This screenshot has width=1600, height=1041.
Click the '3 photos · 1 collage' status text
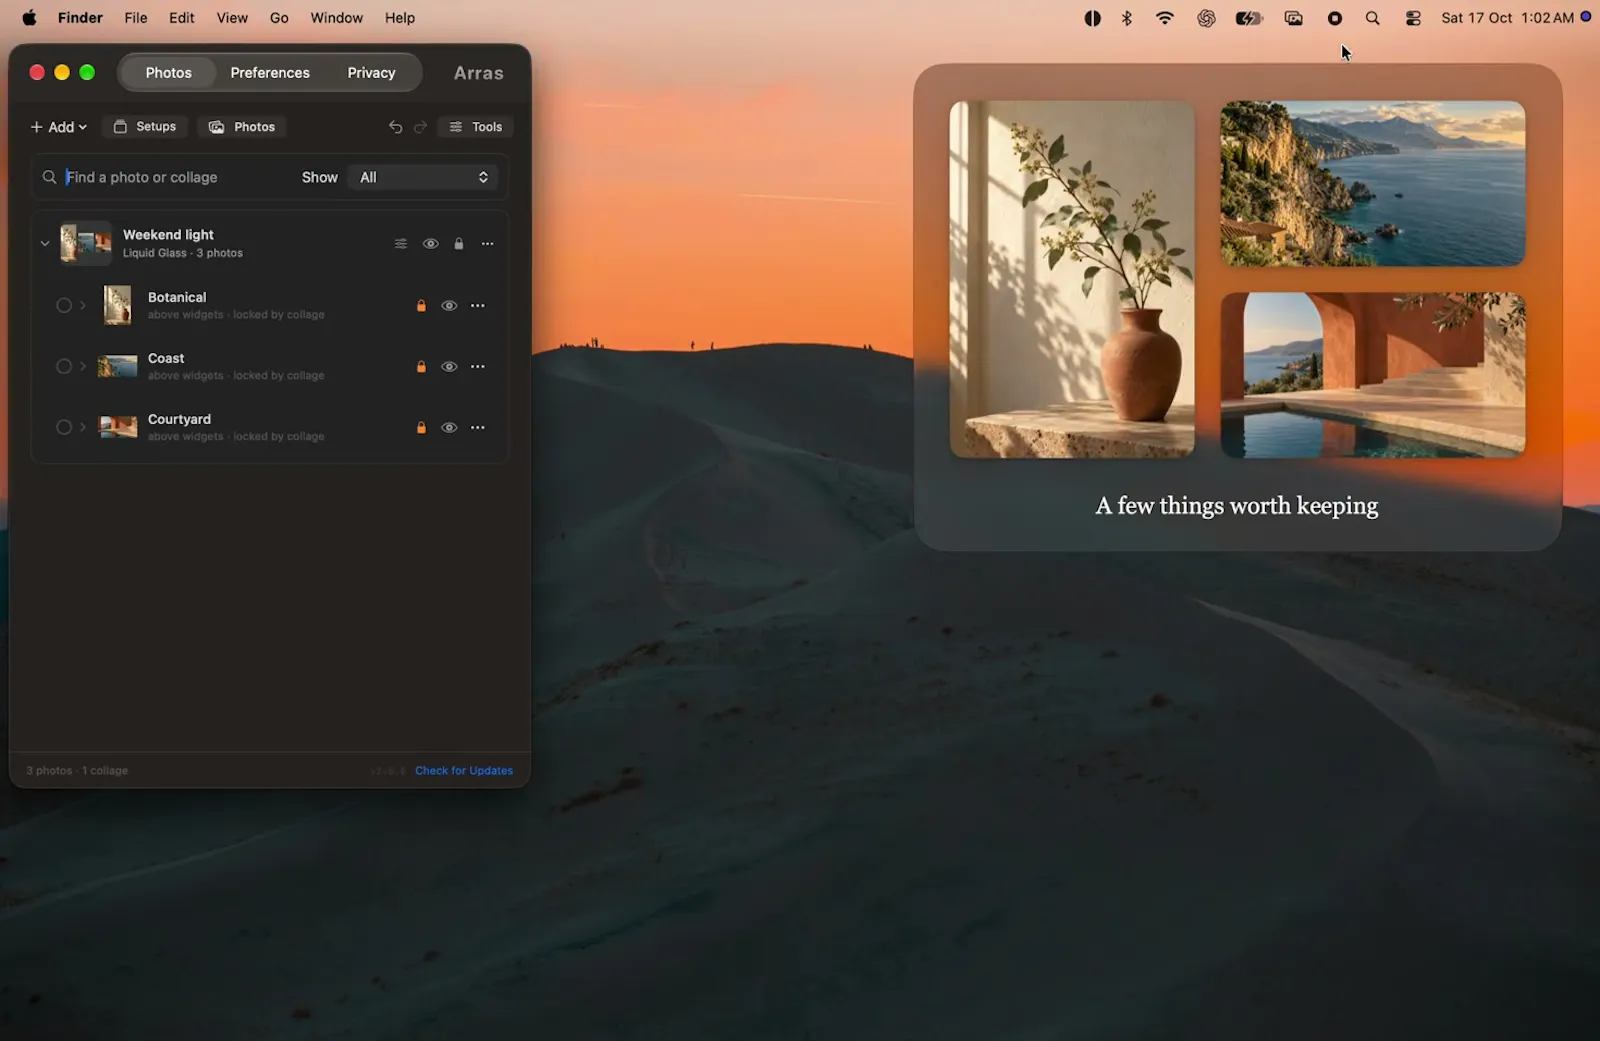(77, 771)
